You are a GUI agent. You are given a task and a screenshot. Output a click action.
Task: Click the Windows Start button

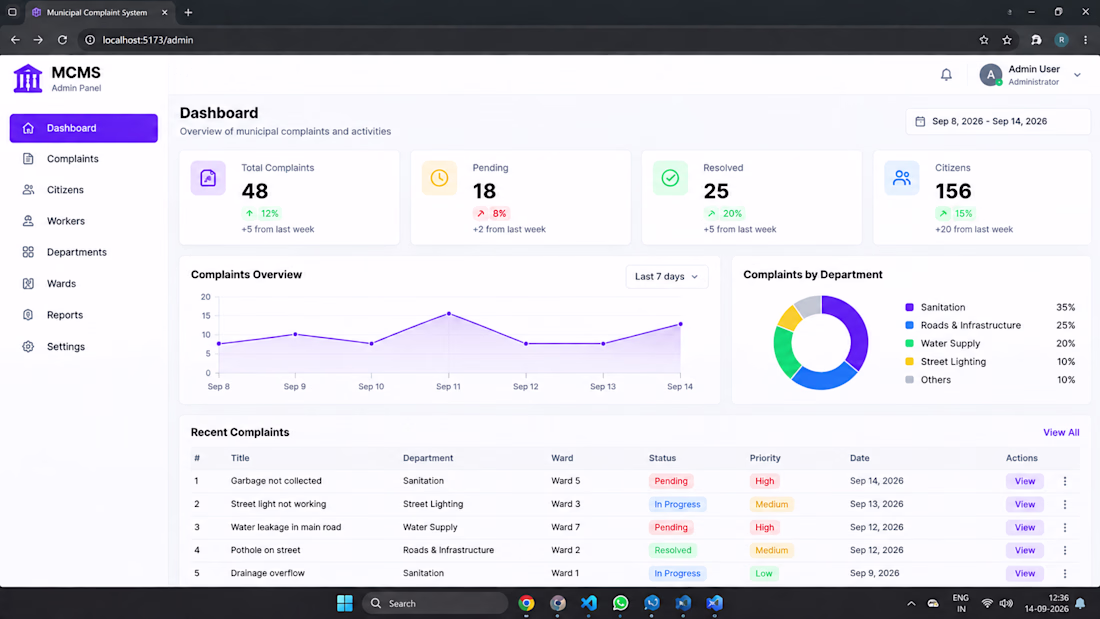tap(344, 603)
